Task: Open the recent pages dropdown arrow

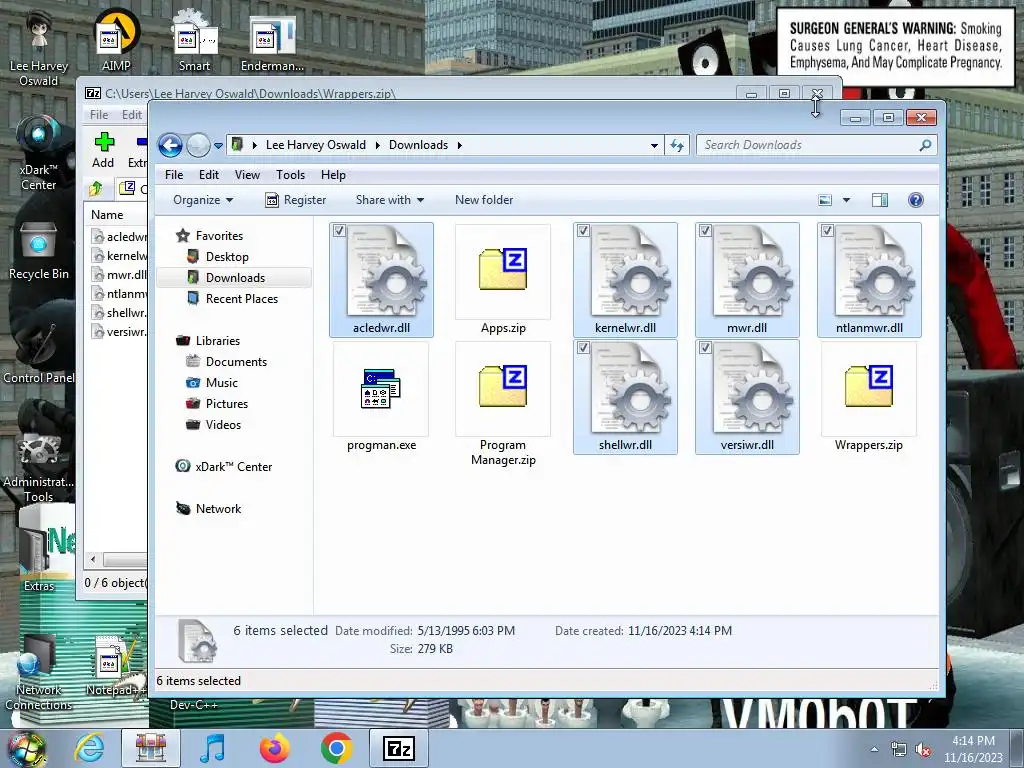Action: pos(218,146)
